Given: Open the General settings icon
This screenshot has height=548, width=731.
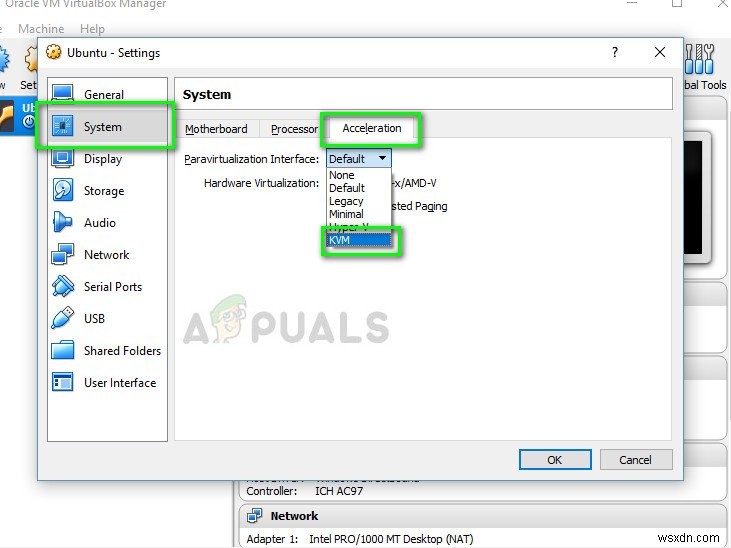Looking at the screenshot, I should click(x=62, y=93).
